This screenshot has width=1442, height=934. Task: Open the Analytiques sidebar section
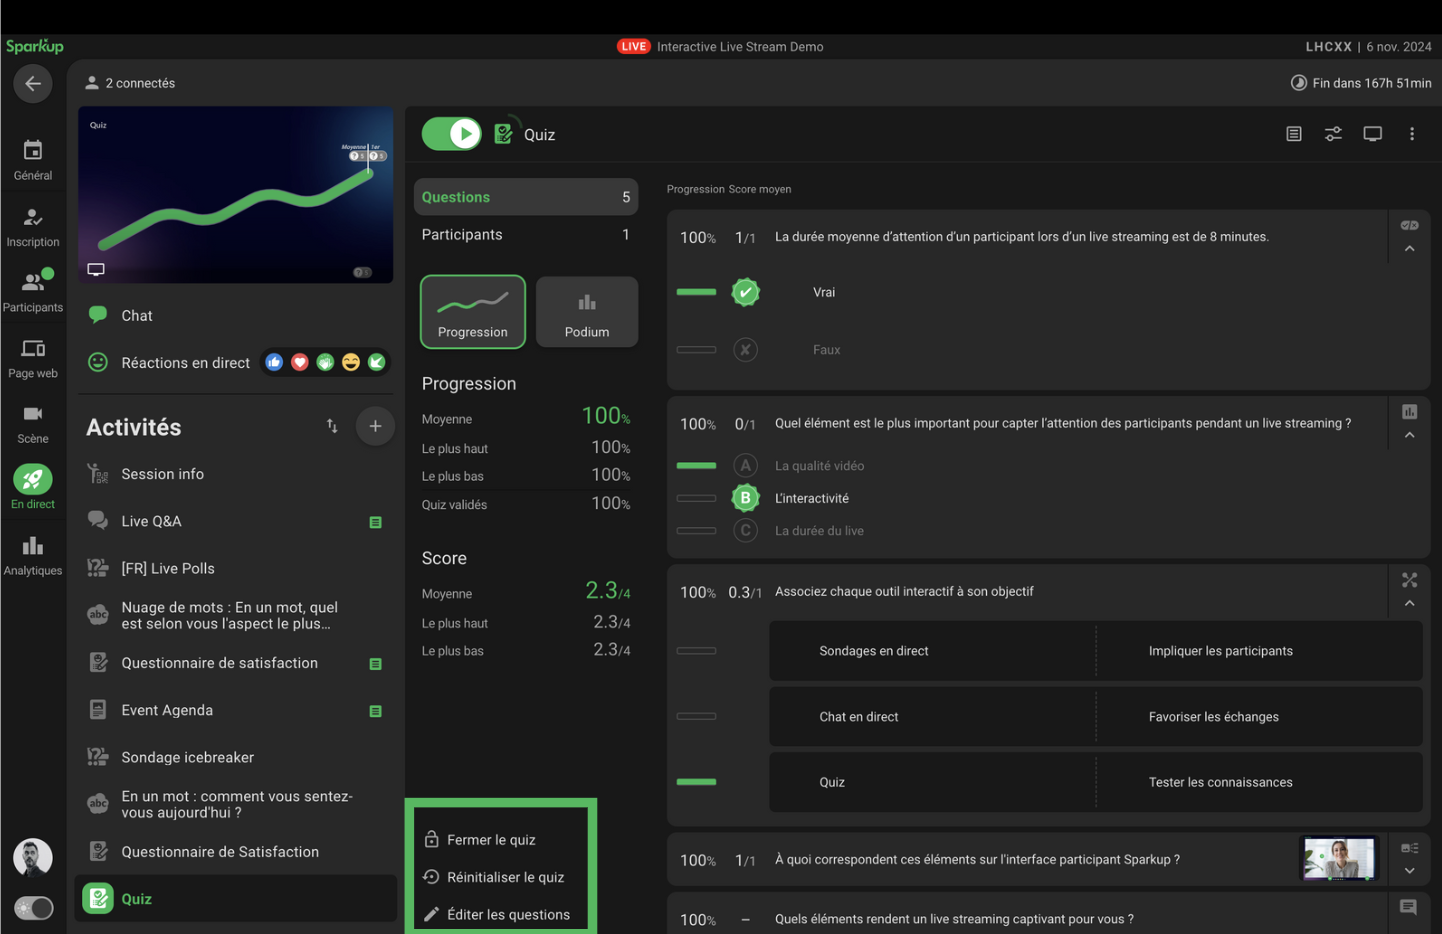pos(33,555)
